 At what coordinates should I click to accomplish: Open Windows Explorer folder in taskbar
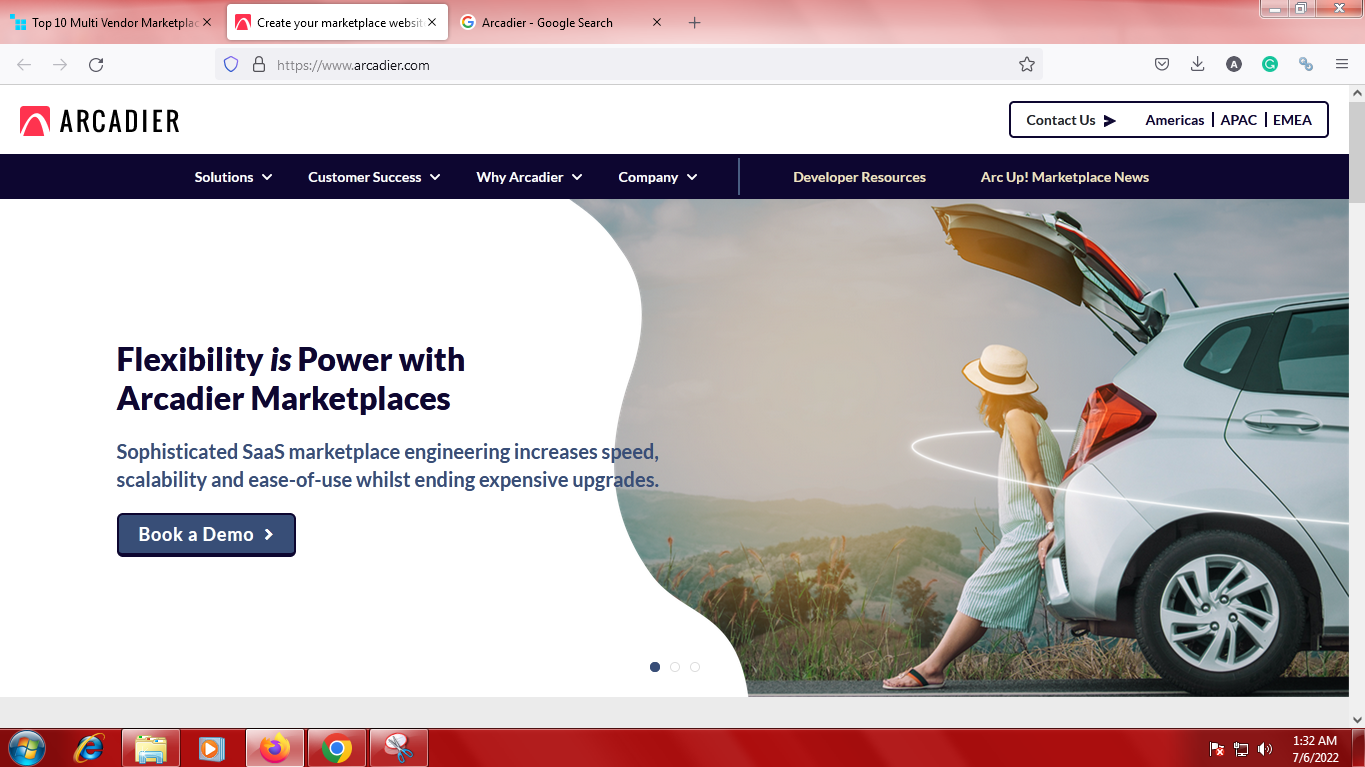point(151,748)
